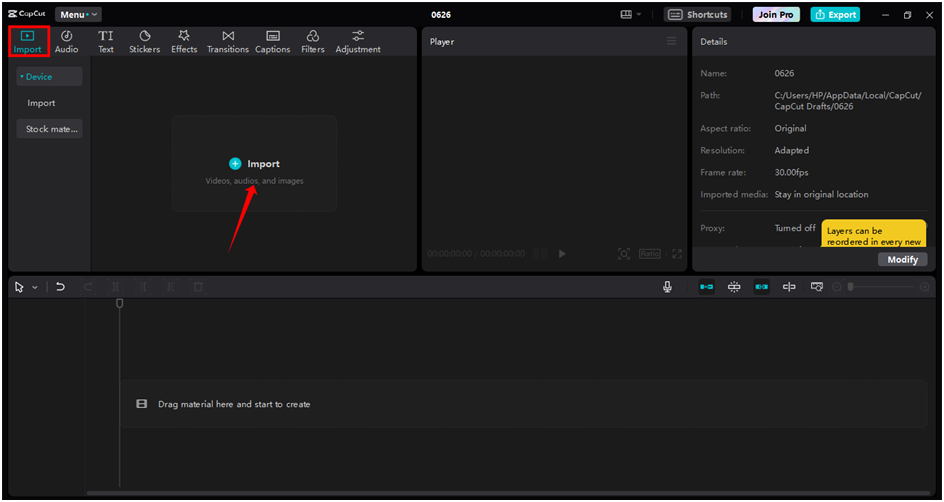Click the draft Path value text
This screenshot has width=944, height=502.
[848, 101]
